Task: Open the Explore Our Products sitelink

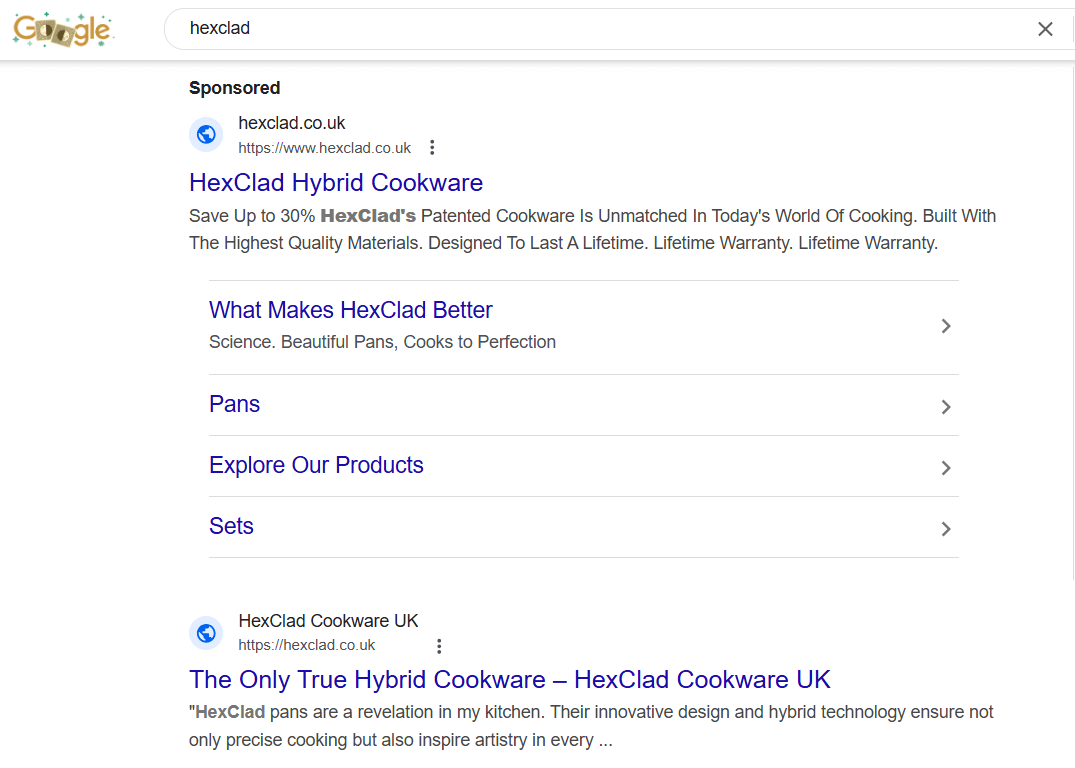Action: (316, 465)
